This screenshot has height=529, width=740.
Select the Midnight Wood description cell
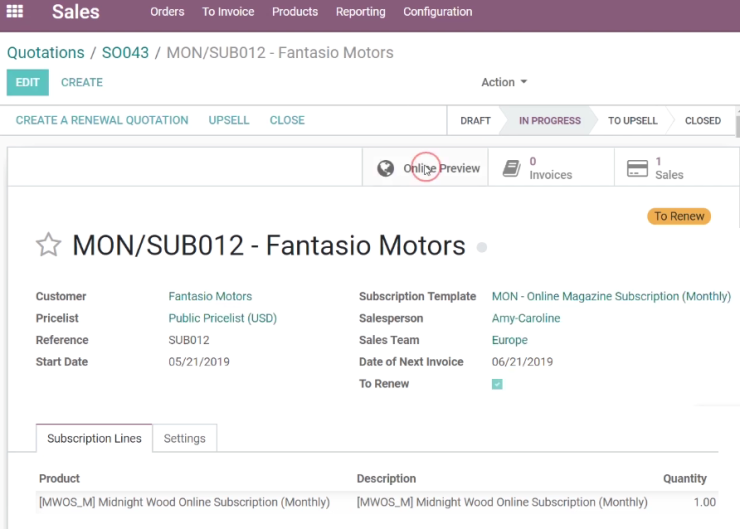[502, 502]
